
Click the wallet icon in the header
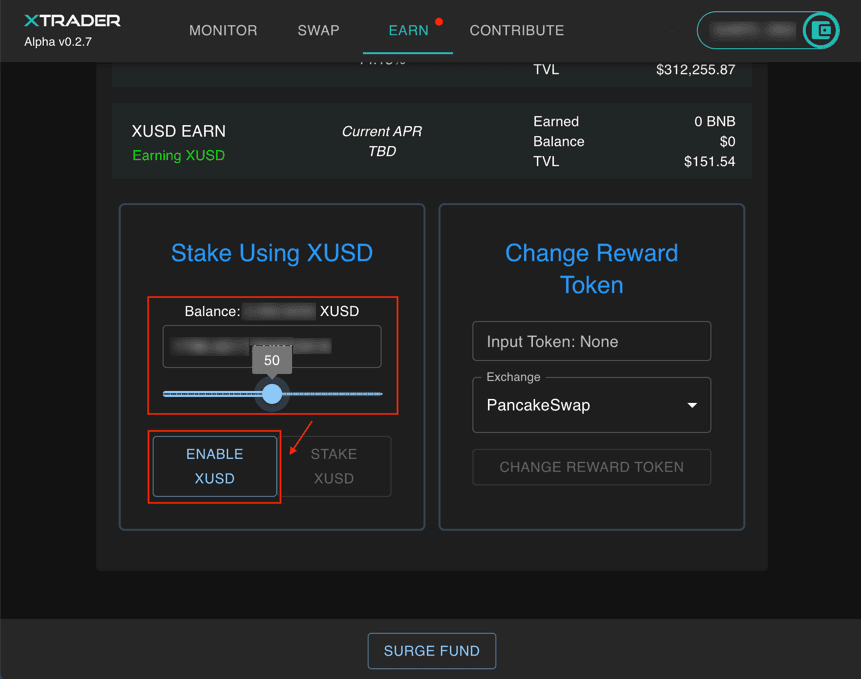pos(821,30)
